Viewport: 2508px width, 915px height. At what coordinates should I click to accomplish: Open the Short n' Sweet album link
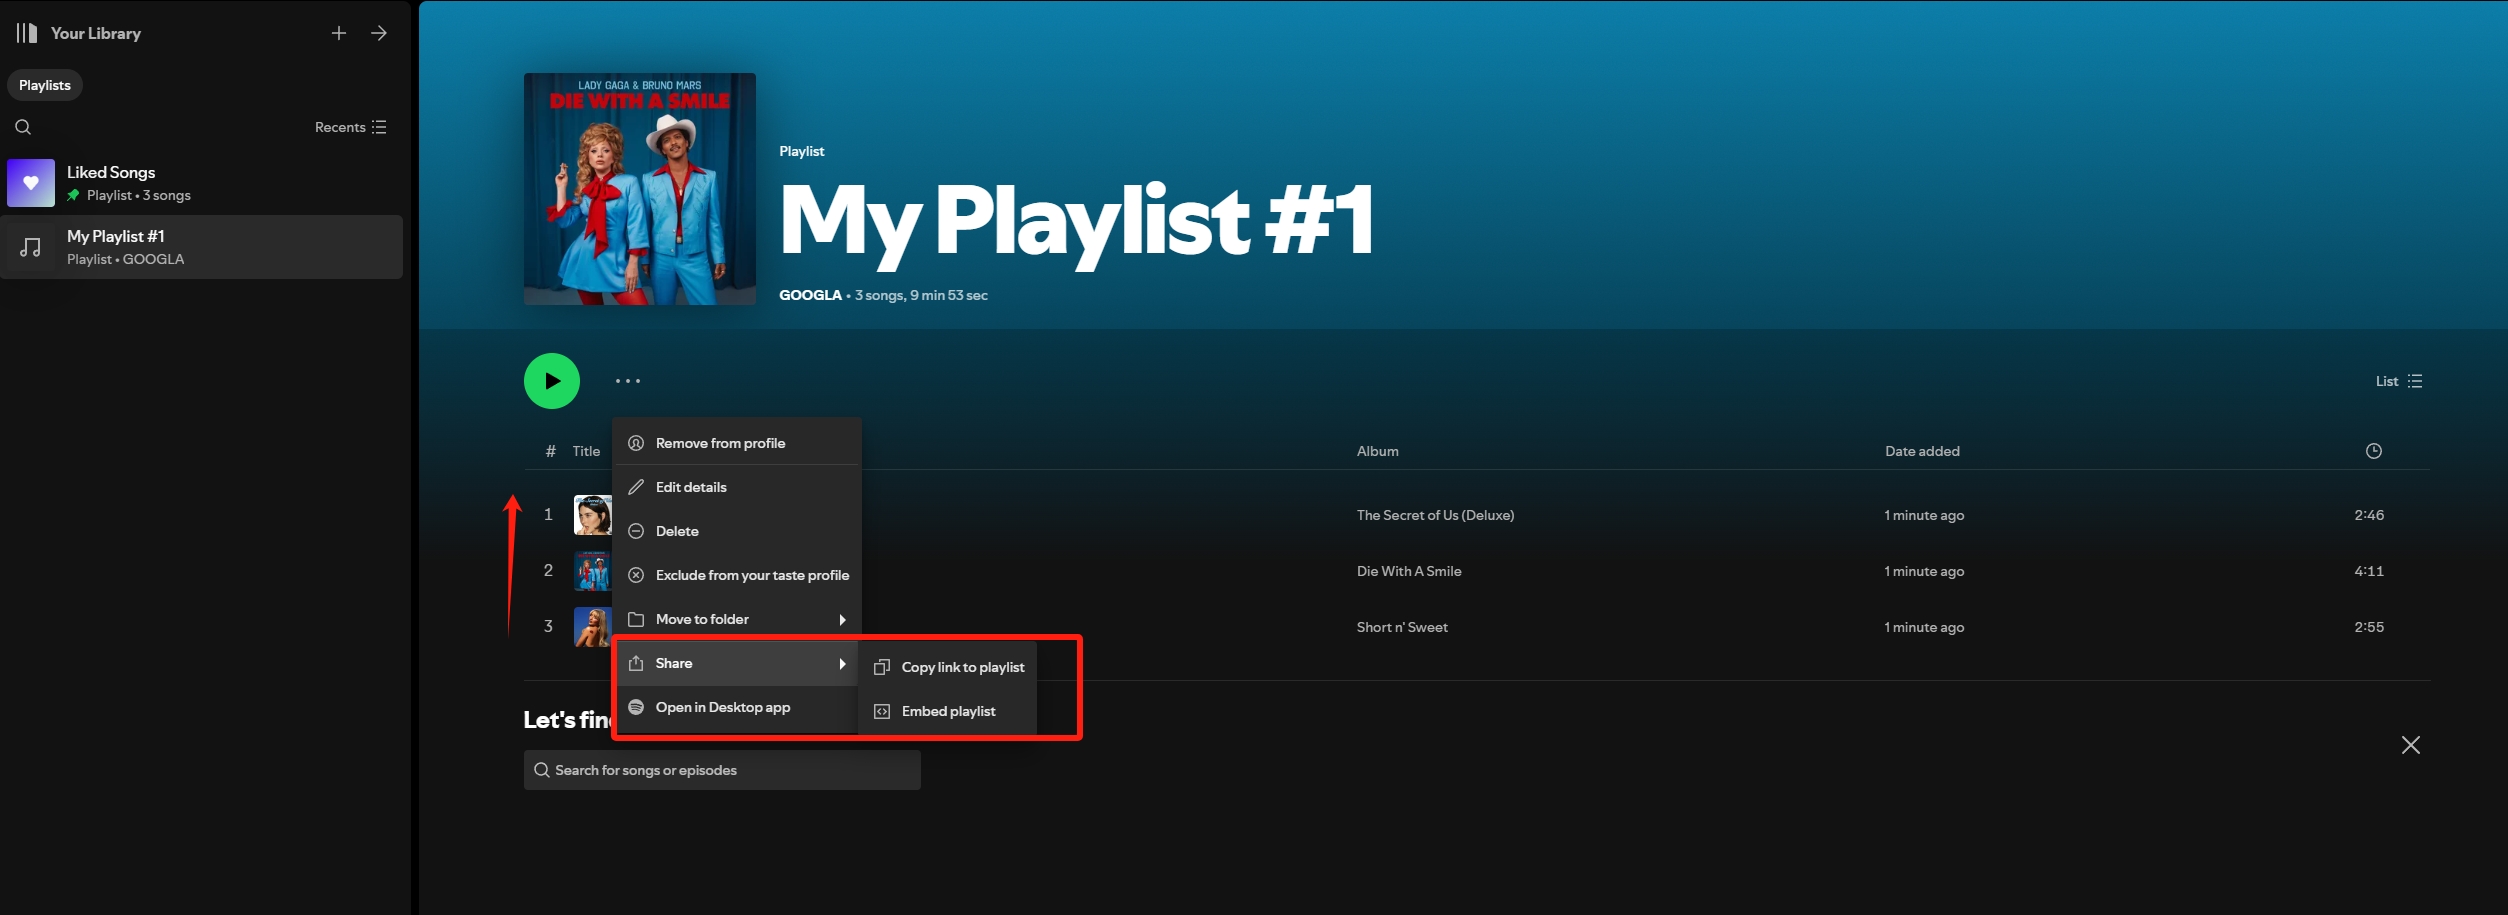tap(1402, 627)
